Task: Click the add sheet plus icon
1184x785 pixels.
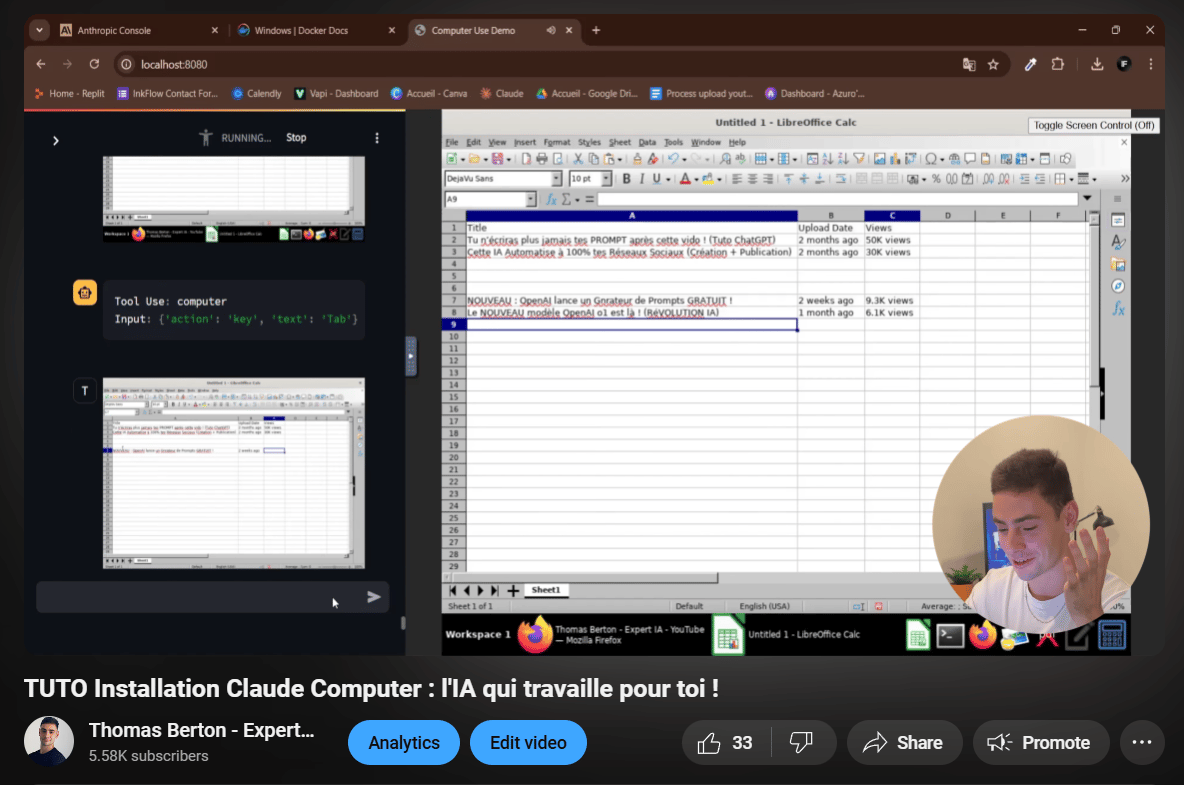Action: click(513, 590)
